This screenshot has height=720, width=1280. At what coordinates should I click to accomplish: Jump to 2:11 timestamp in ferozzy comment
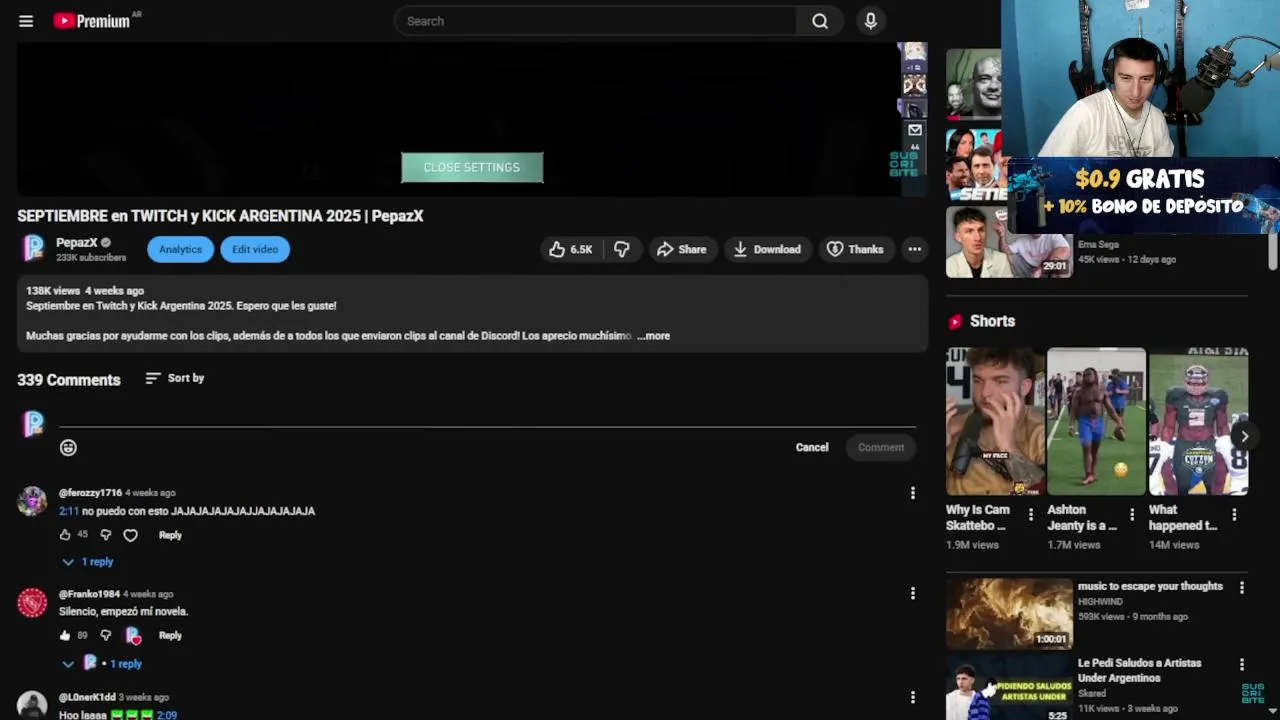point(68,511)
